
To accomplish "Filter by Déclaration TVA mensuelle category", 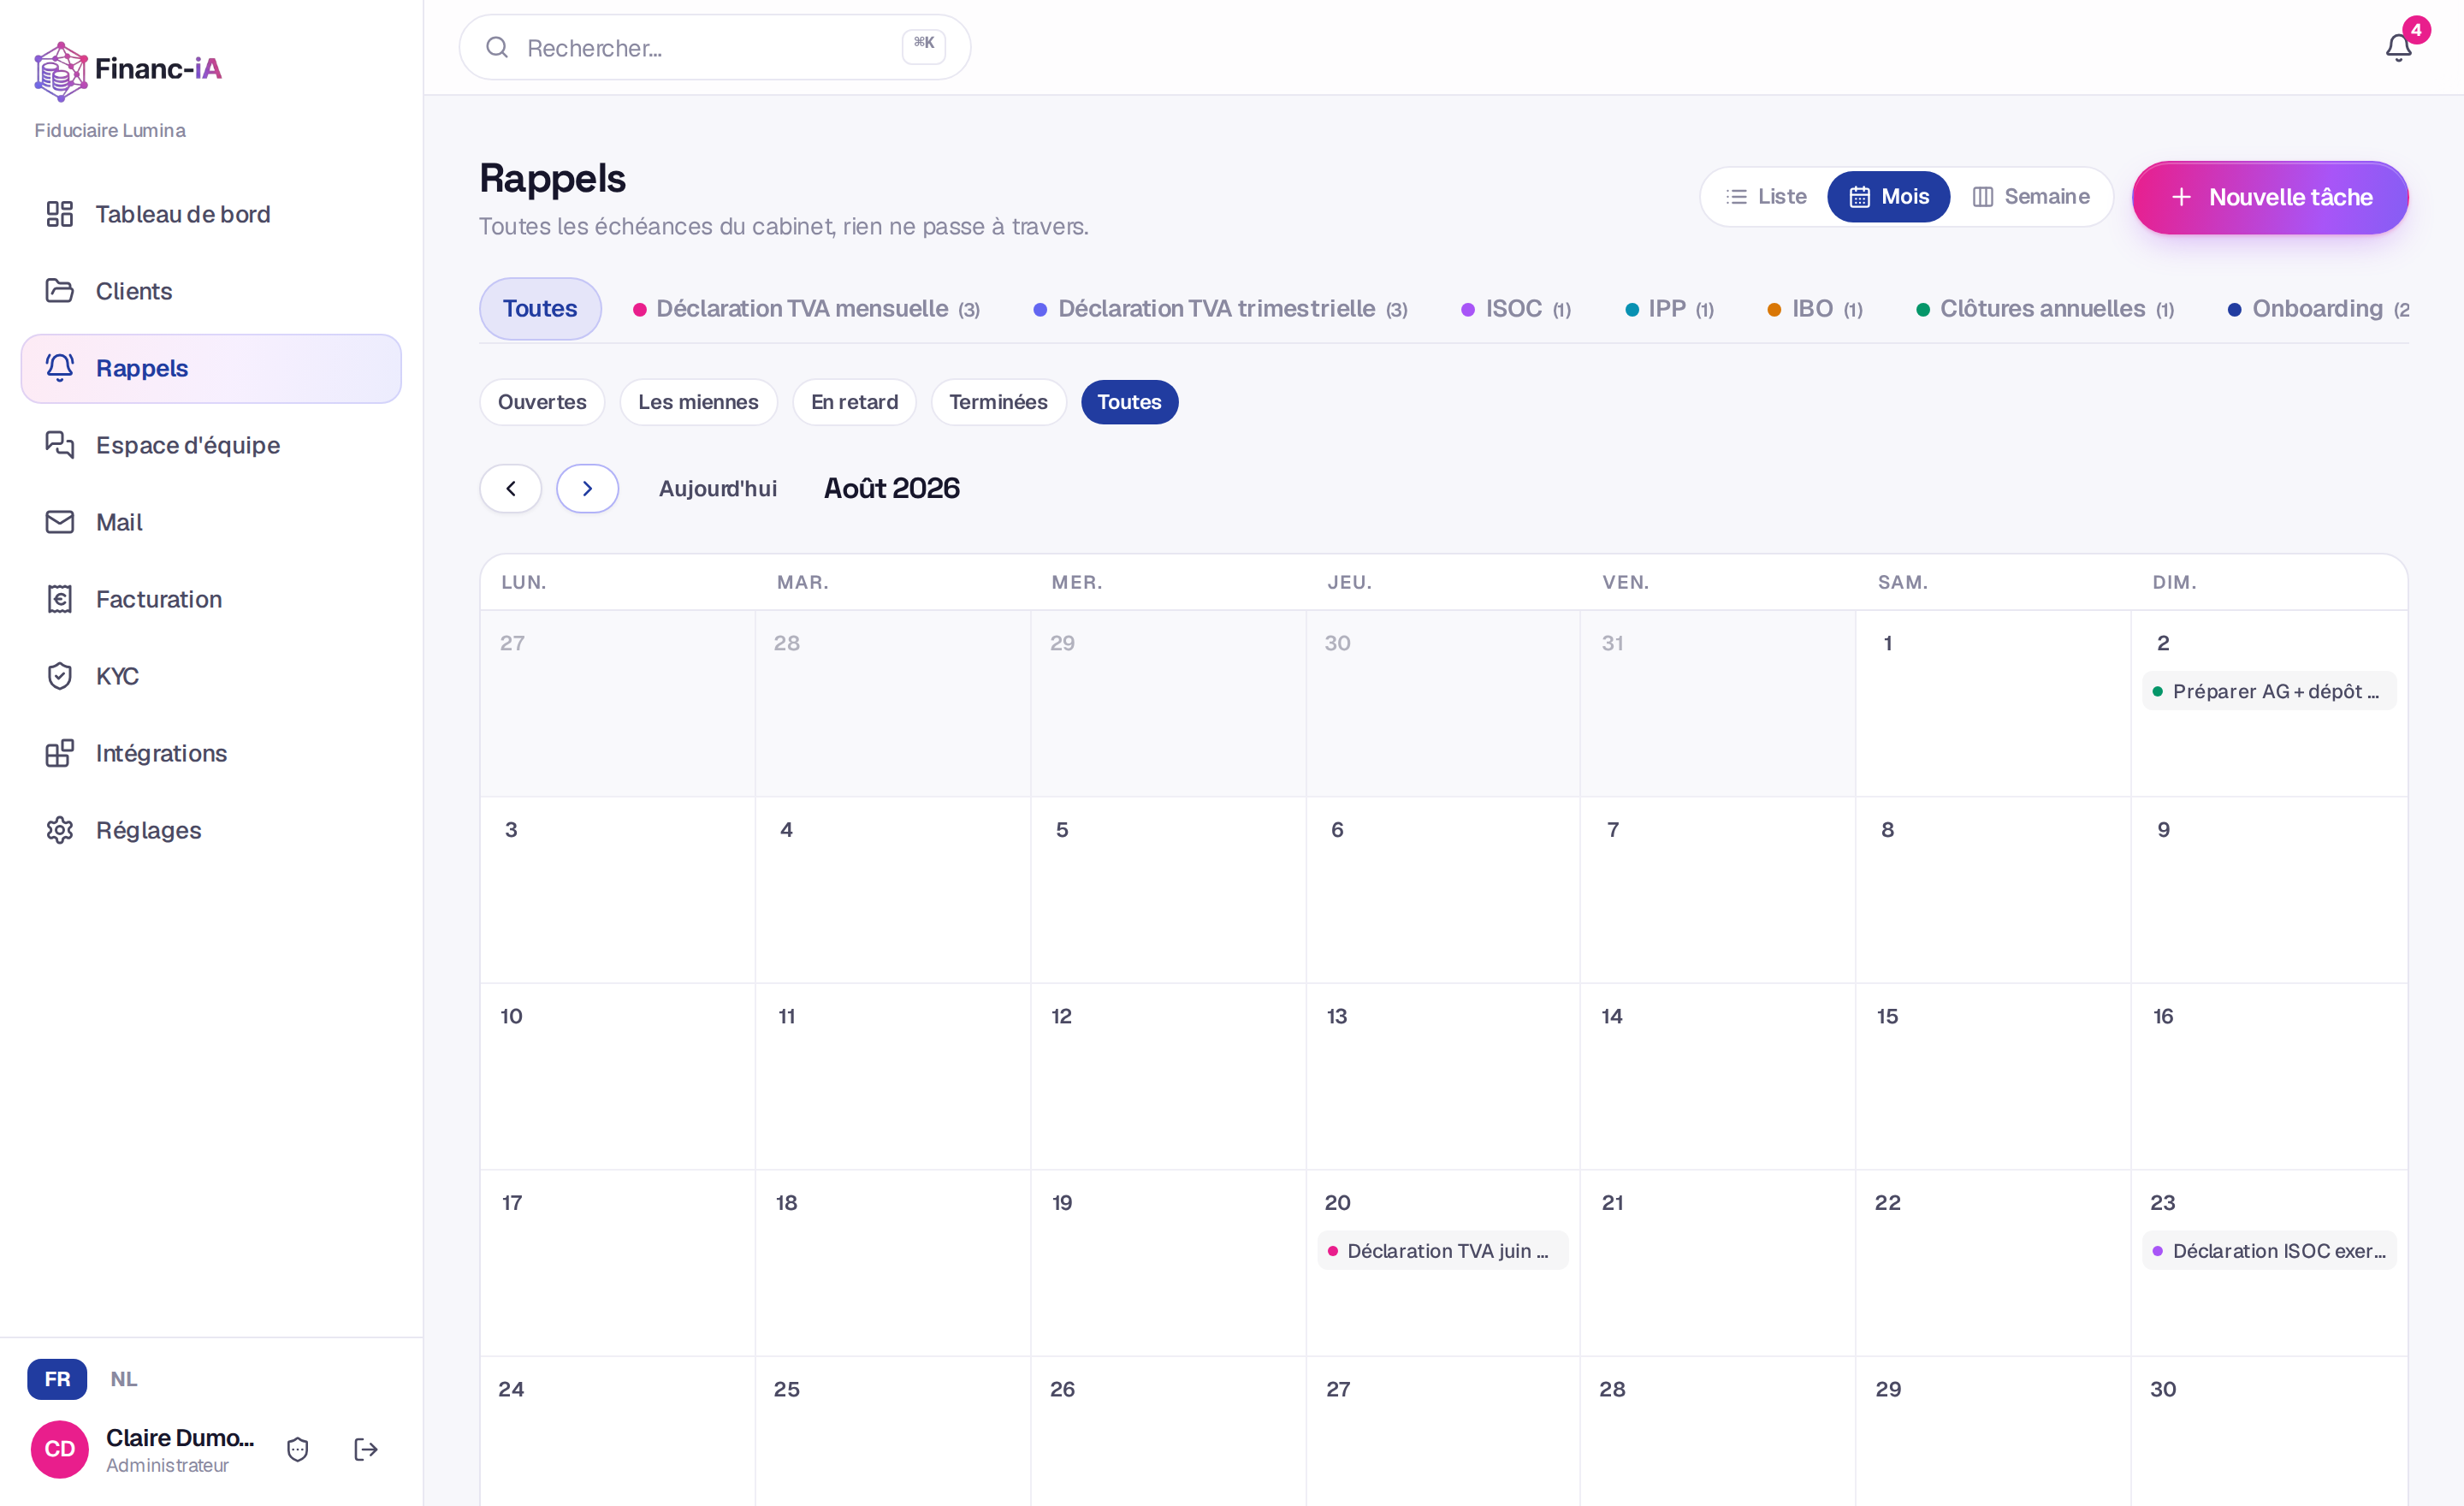I will [806, 309].
